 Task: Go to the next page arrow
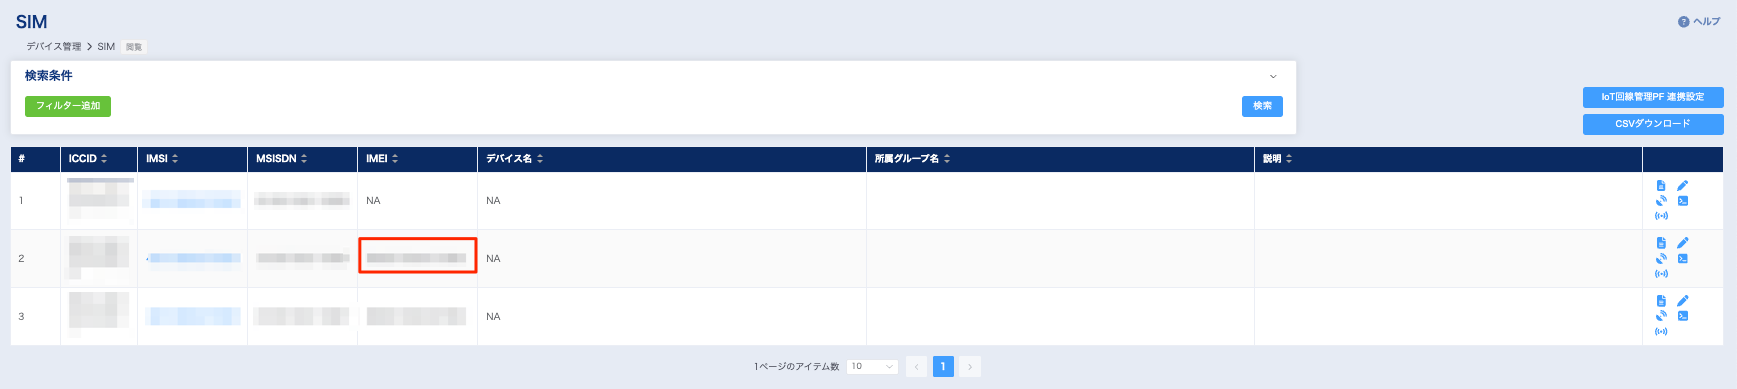tap(969, 367)
